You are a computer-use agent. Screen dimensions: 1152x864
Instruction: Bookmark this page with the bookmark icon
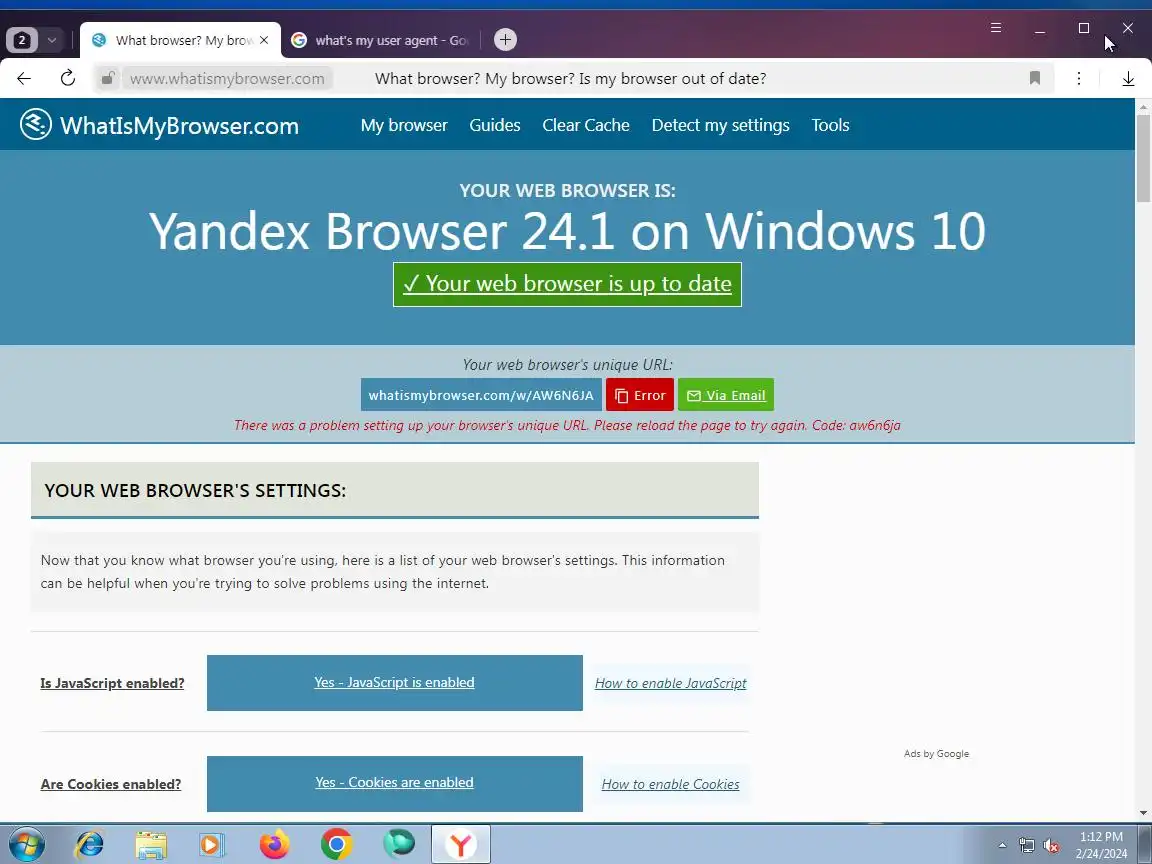pyautogui.click(x=1034, y=78)
